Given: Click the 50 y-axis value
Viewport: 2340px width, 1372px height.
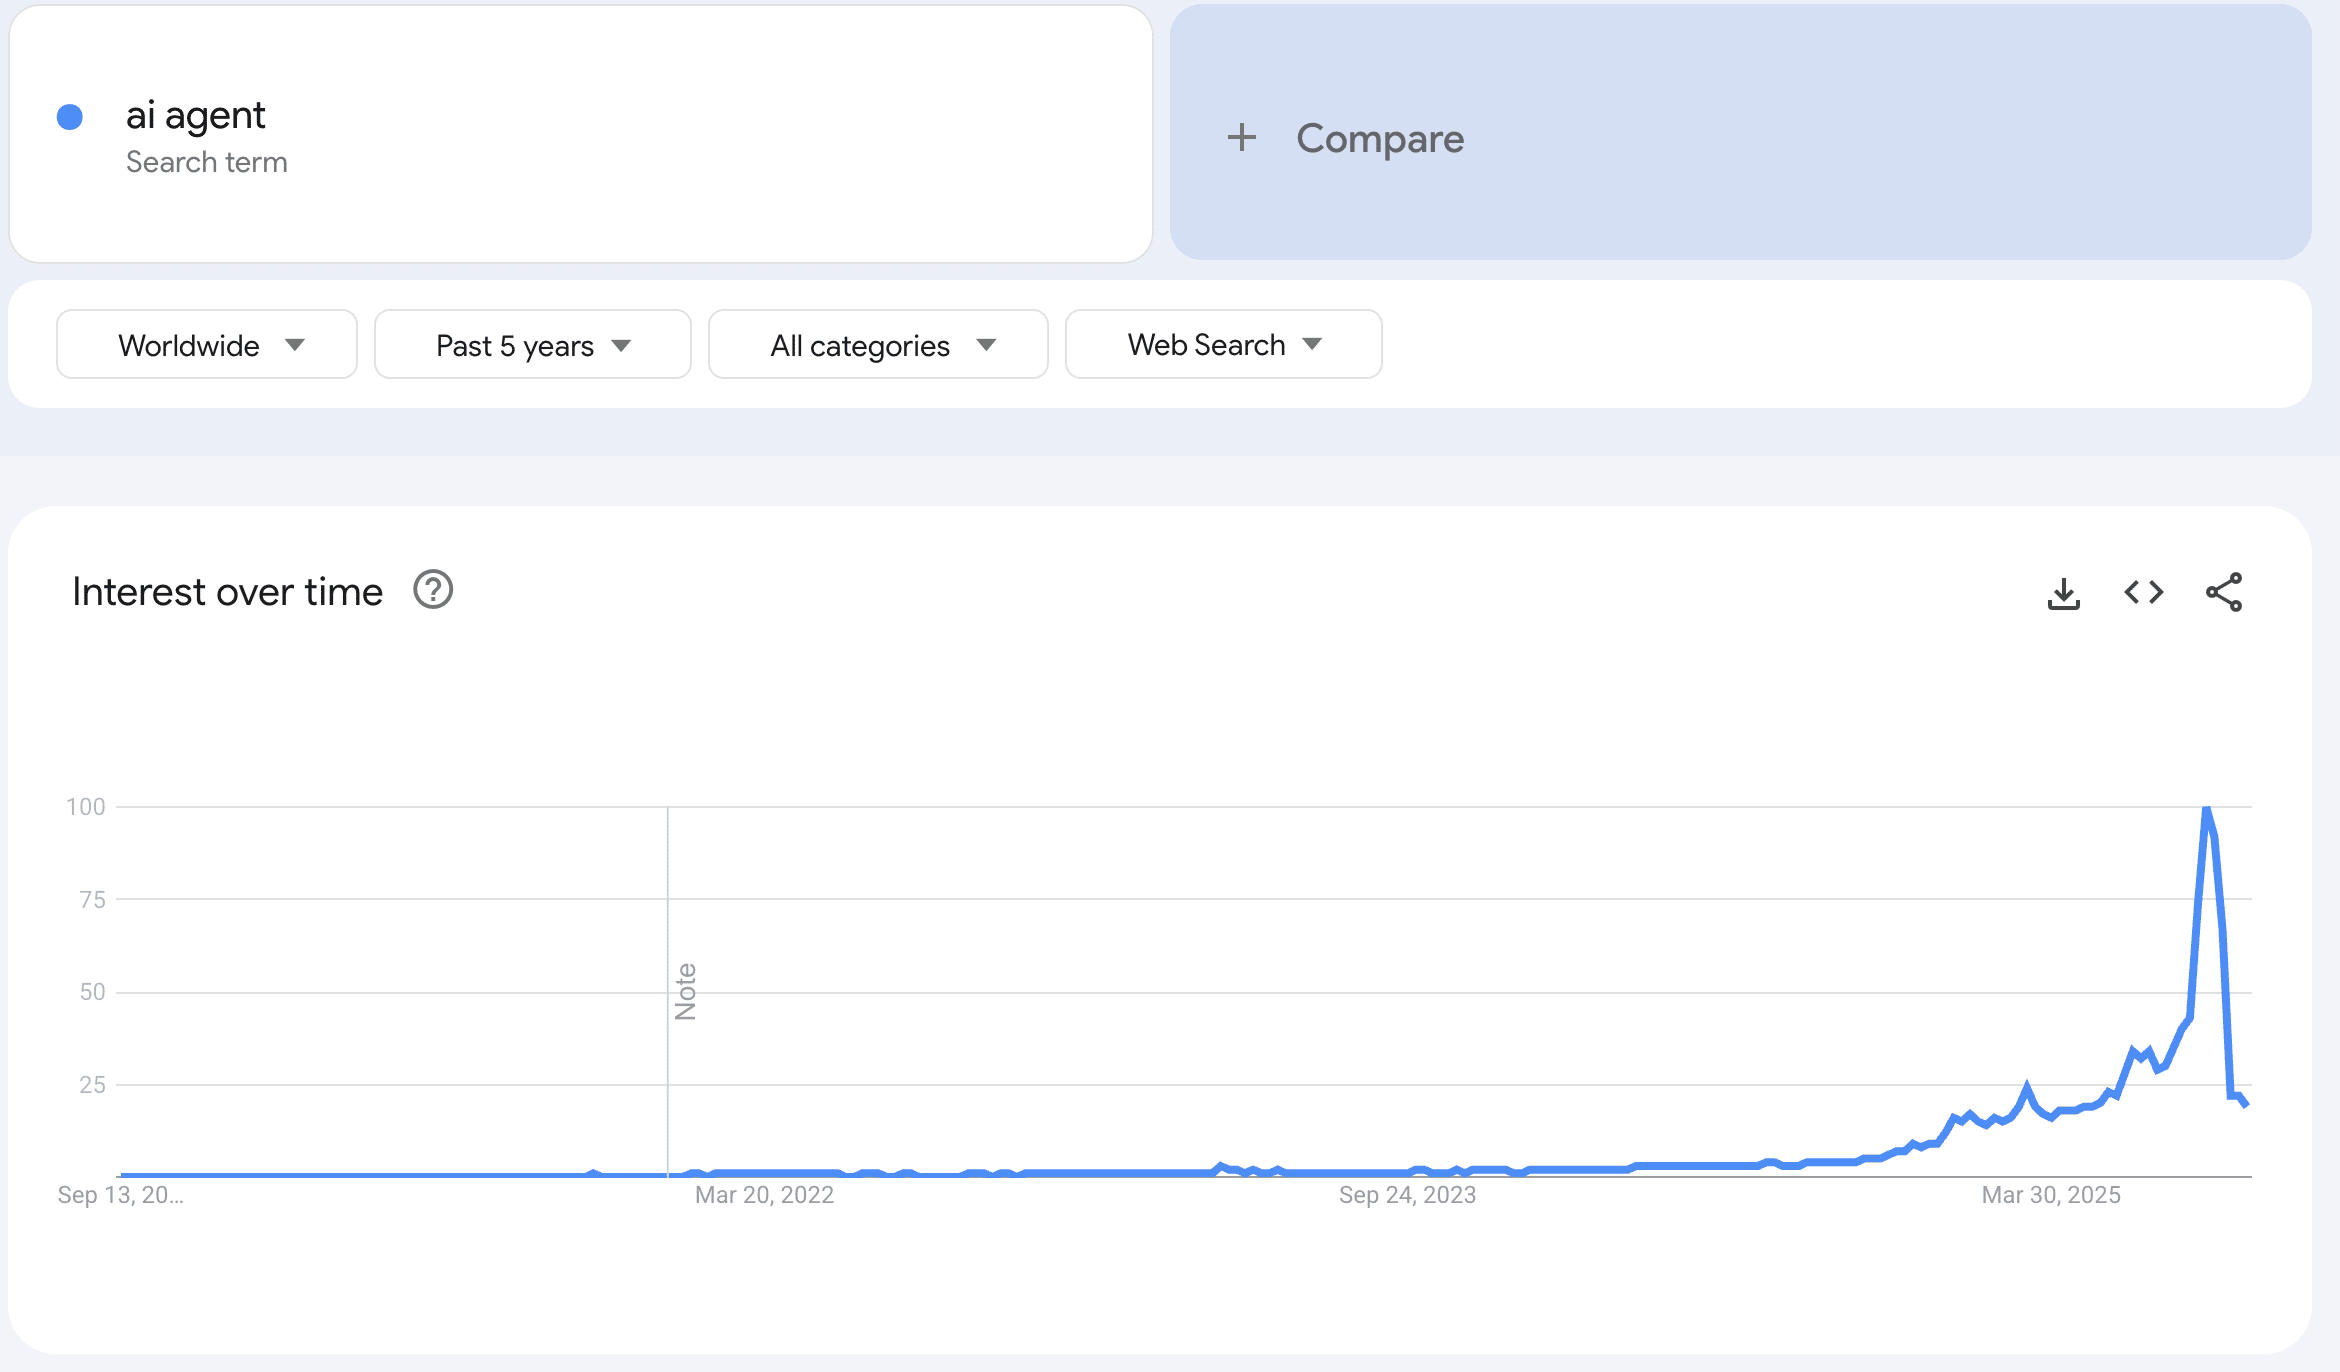Looking at the screenshot, I should click(92, 992).
